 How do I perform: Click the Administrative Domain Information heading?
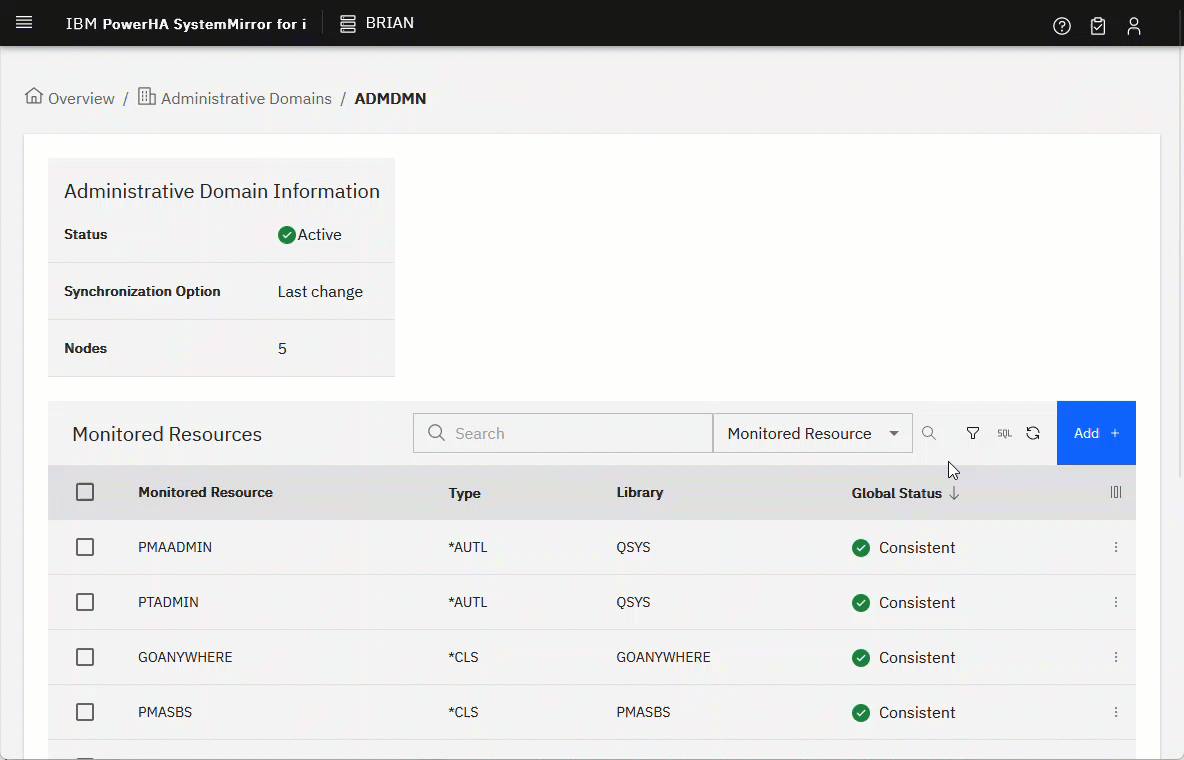(222, 191)
